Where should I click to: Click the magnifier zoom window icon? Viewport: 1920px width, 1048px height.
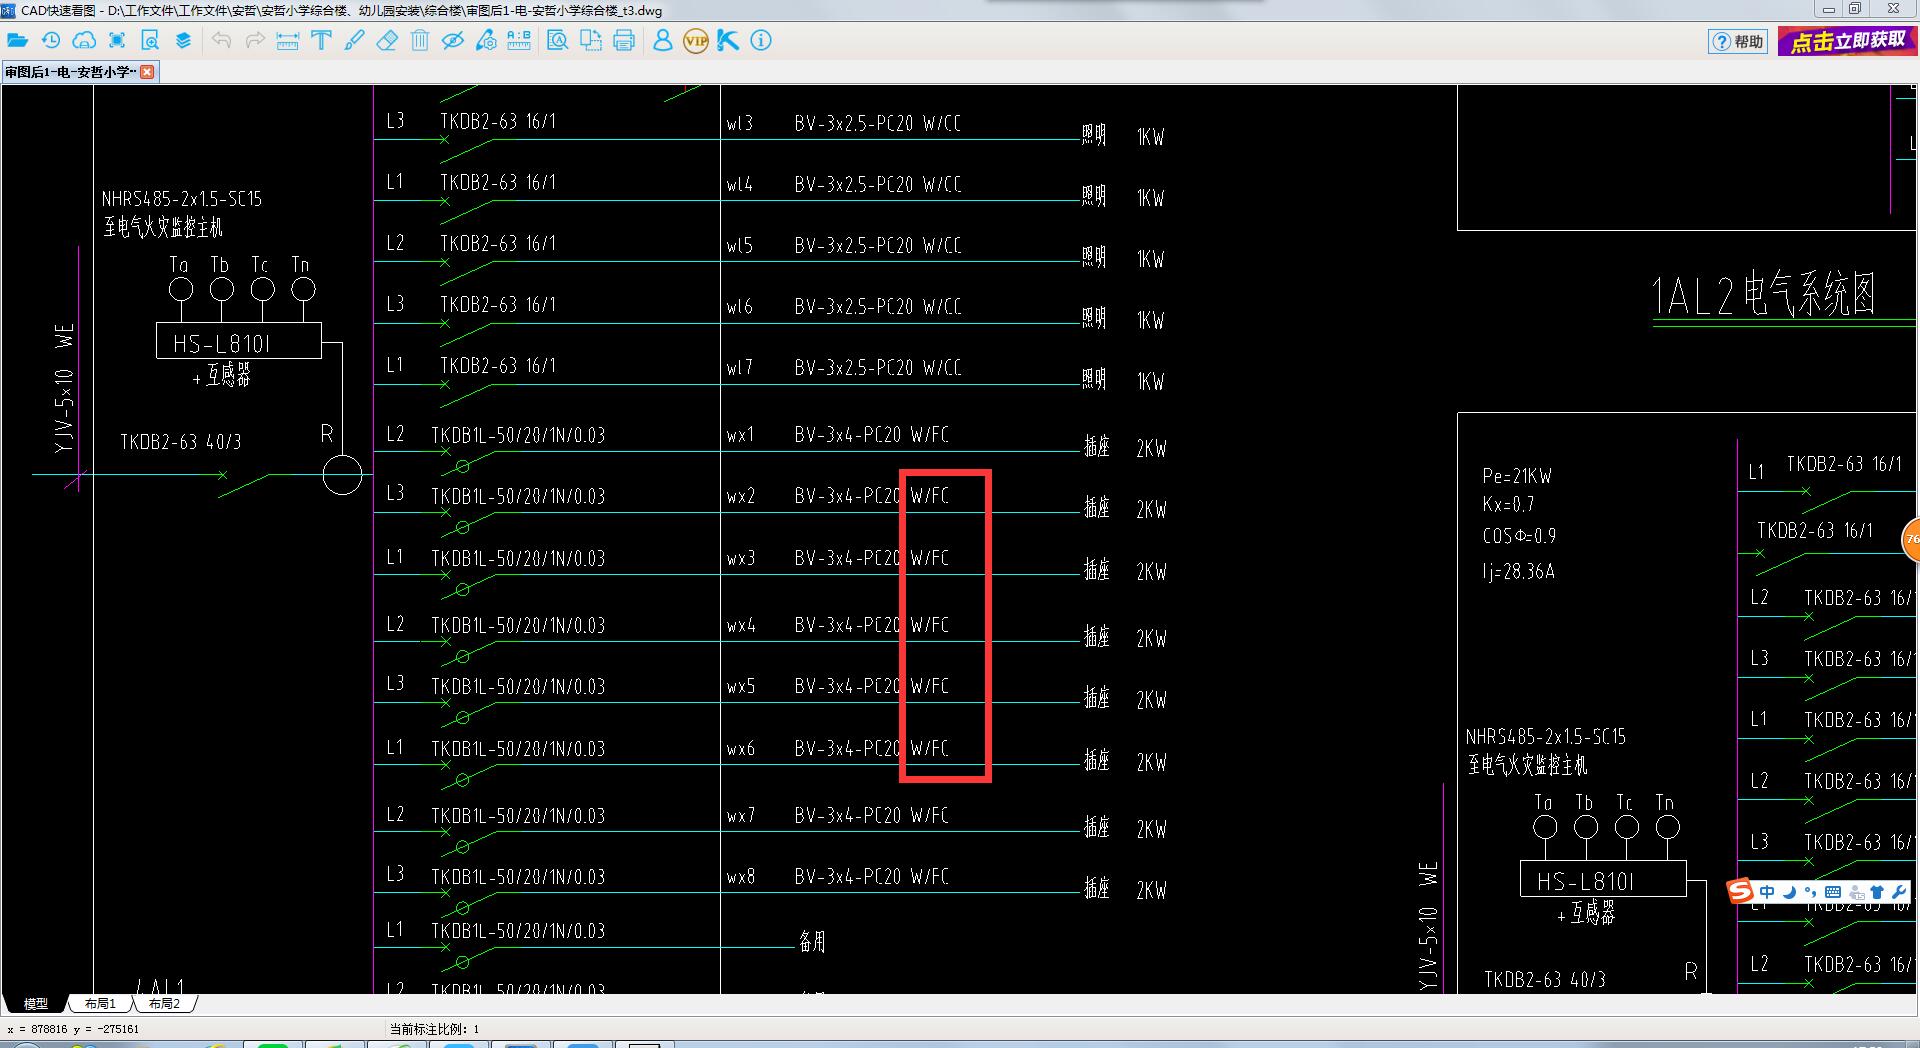tap(151, 41)
